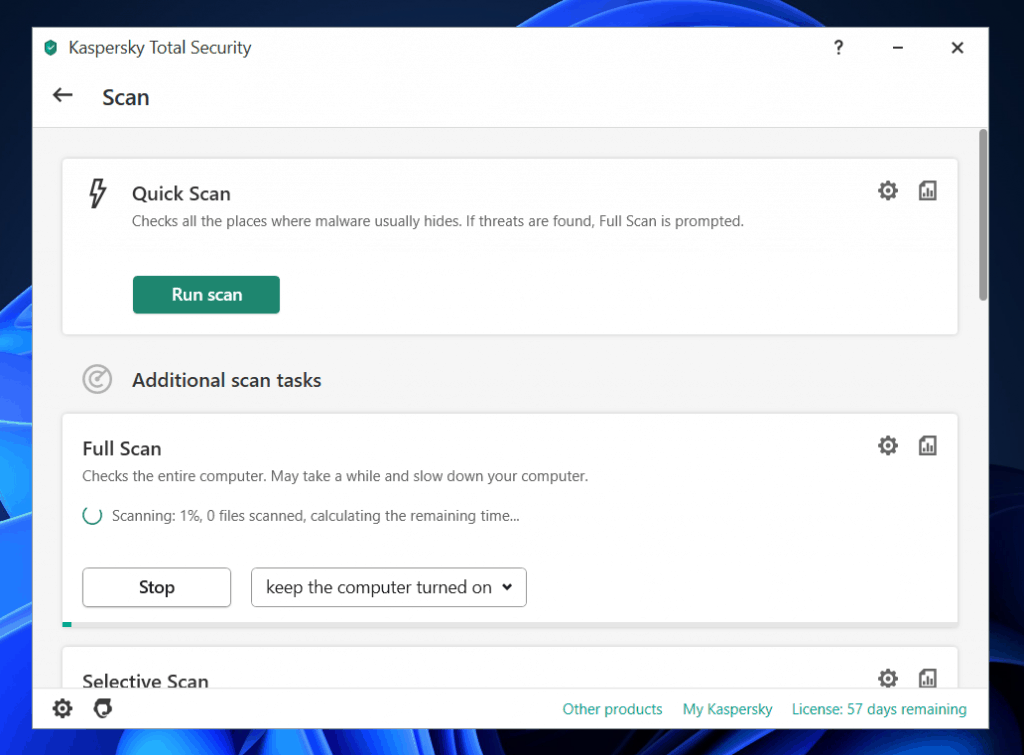
Task: Open application settings via bottom-left gear
Action: 61,708
